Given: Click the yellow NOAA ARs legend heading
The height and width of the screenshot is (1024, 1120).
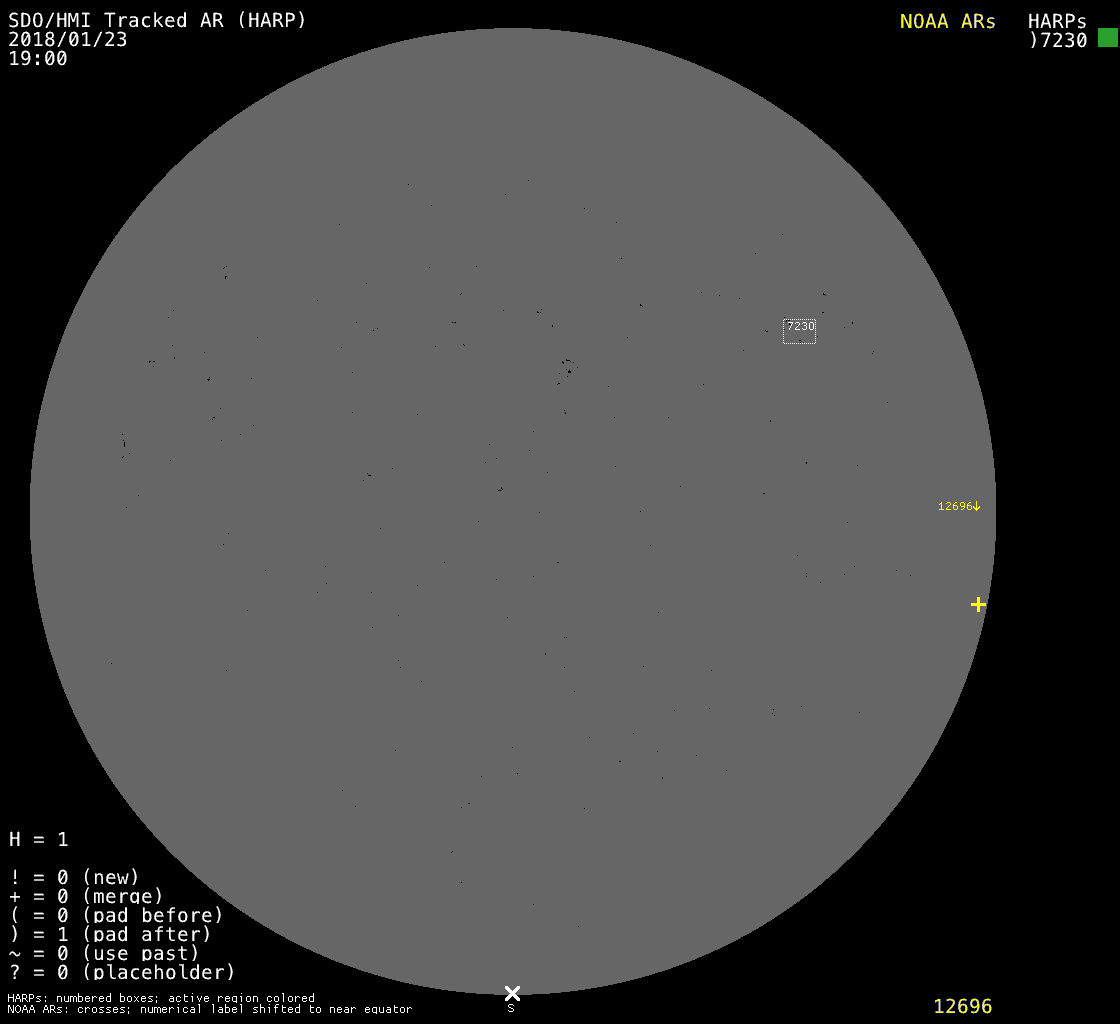Looking at the screenshot, I should pyautogui.click(x=947, y=21).
